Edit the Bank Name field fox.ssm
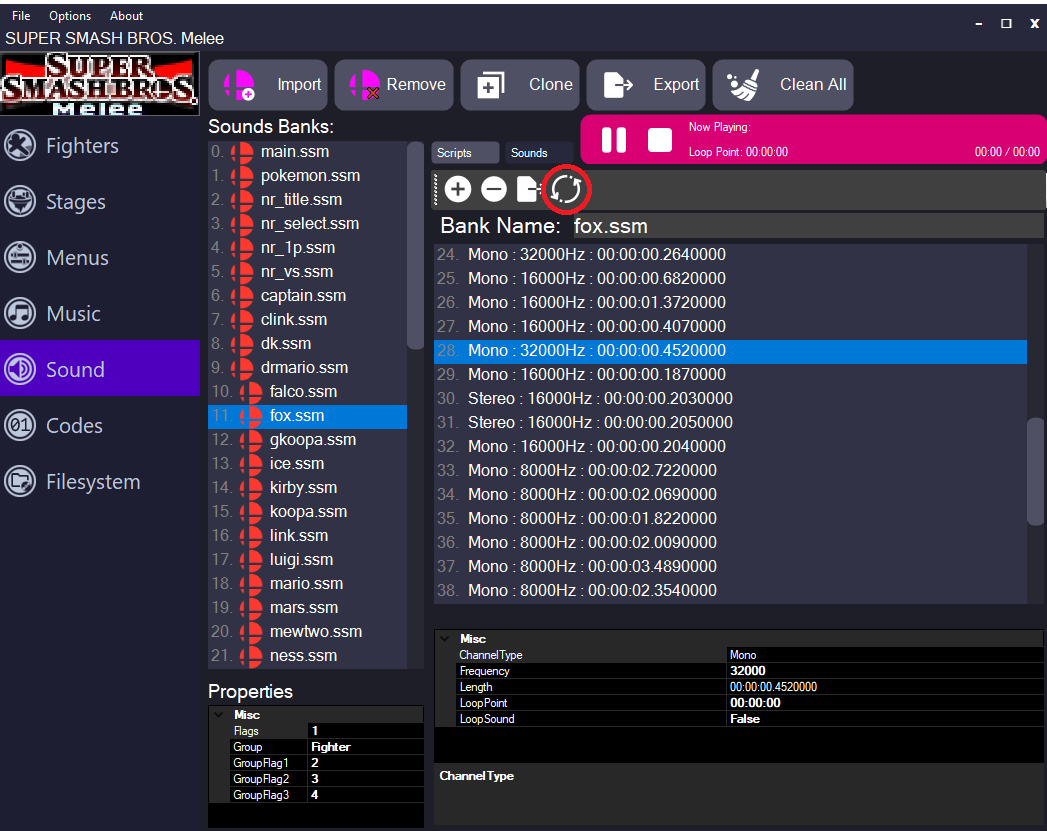1047x831 pixels. 807,226
